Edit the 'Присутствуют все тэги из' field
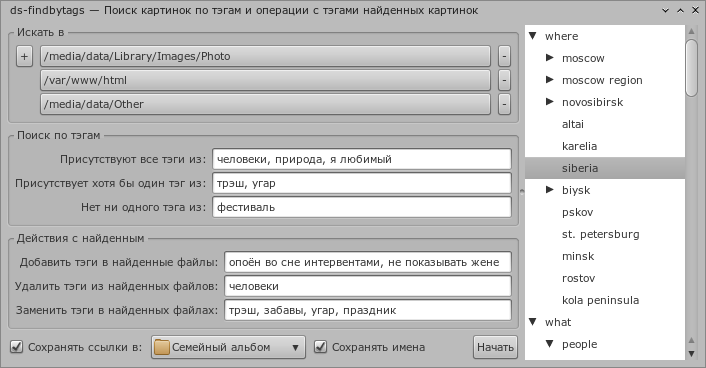The height and width of the screenshot is (368, 706). [x=362, y=159]
